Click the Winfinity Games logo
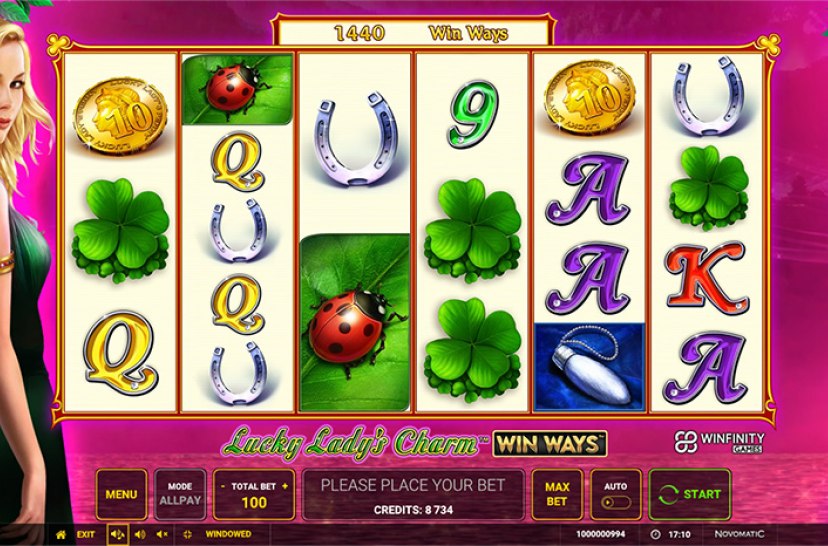This screenshot has width=828, height=546. (x=719, y=442)
